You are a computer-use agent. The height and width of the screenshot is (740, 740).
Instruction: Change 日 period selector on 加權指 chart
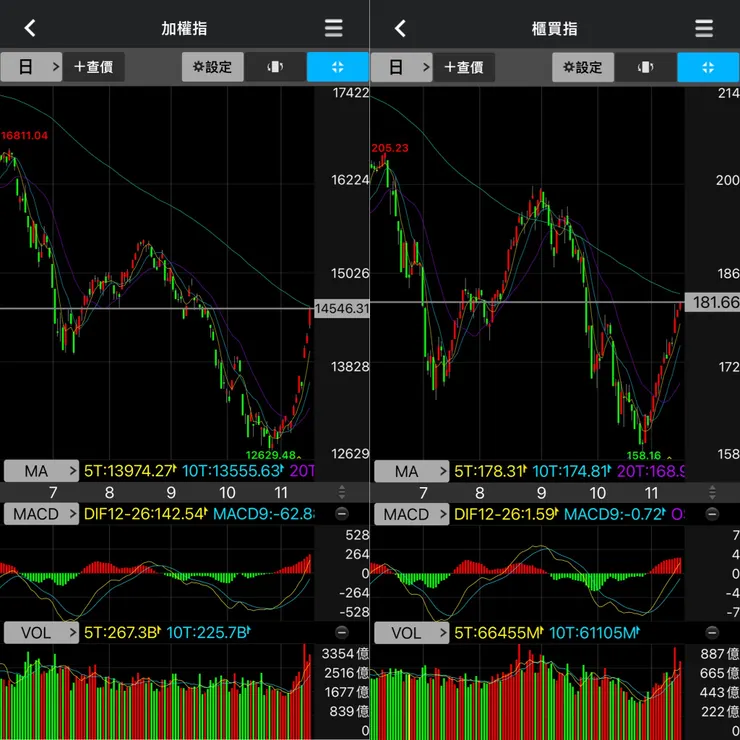pos(31,67)
